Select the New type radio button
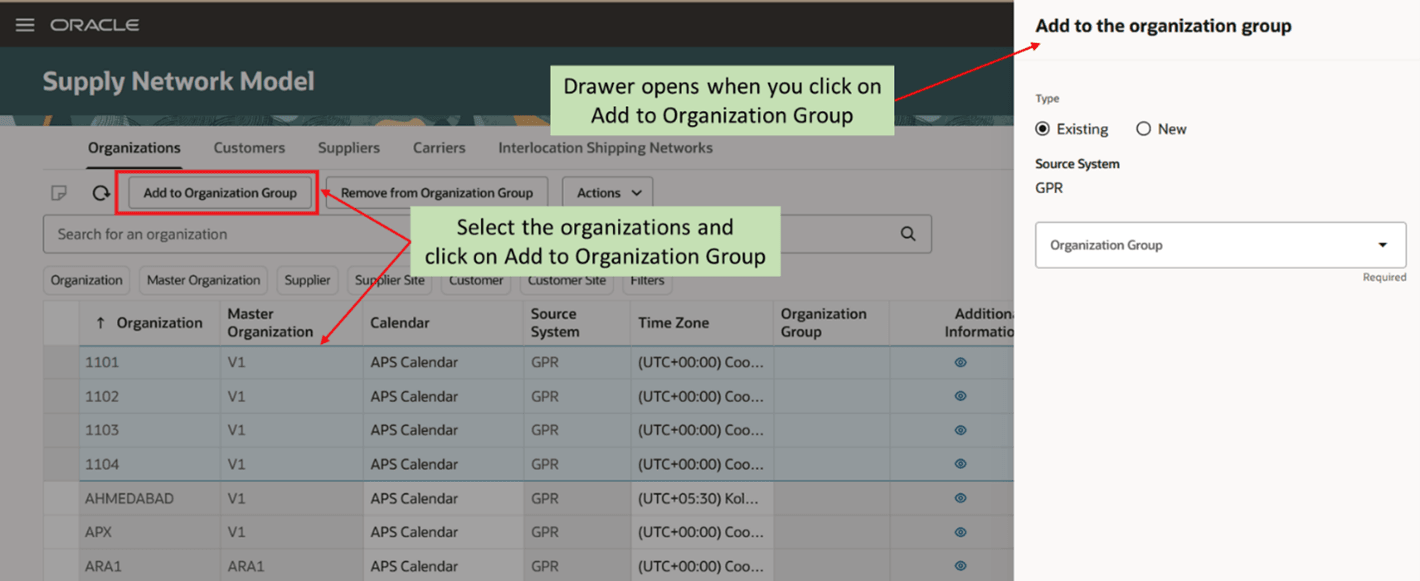1420x581 pixels. click(x=1143, y=128)
